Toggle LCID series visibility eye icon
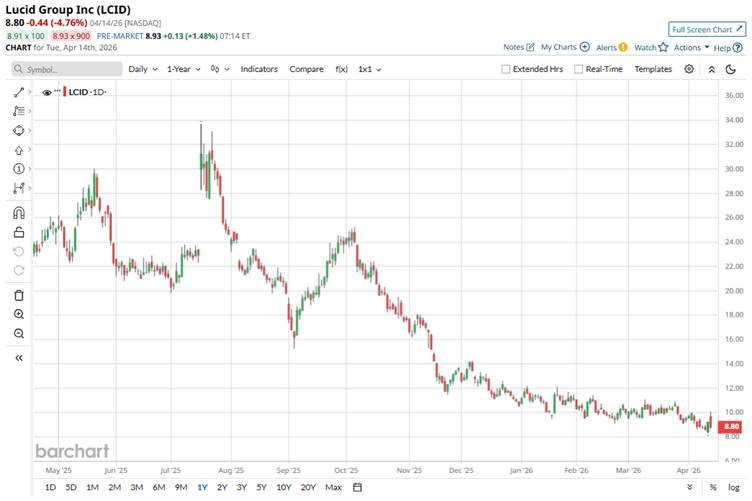This screenshot has height=501, width=752. 47,92
